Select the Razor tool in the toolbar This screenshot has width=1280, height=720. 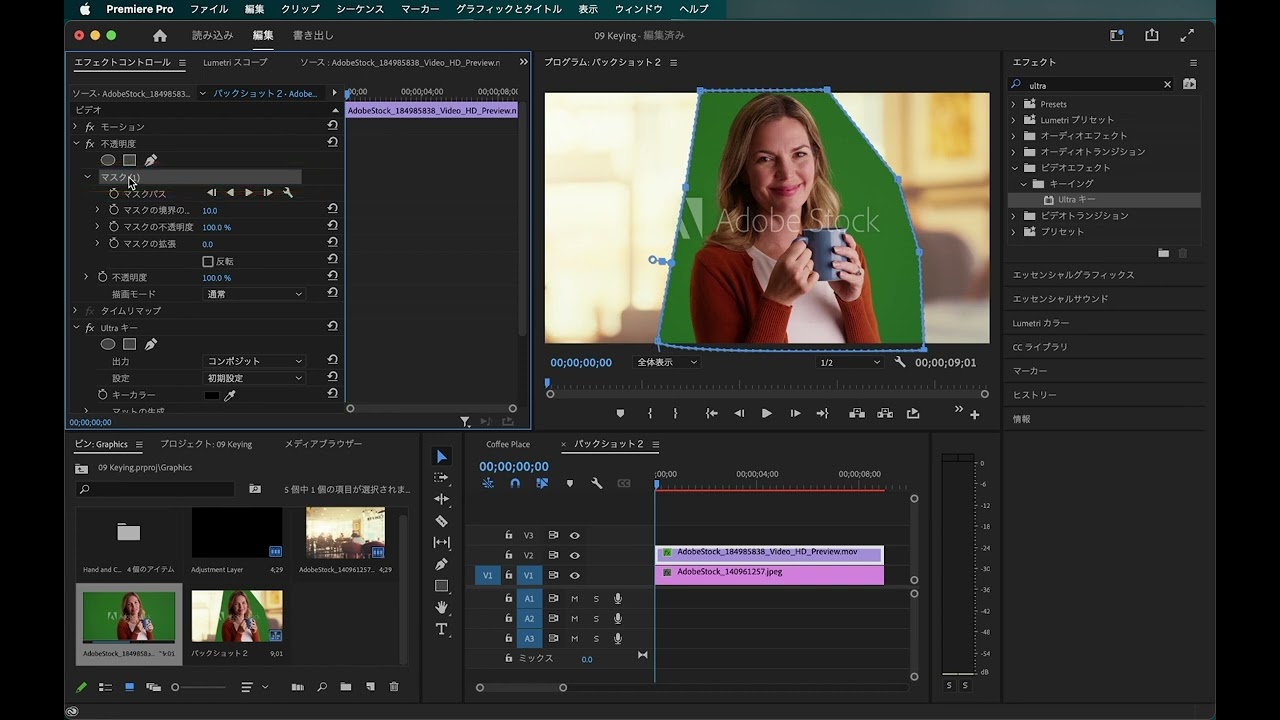(441, 521)
